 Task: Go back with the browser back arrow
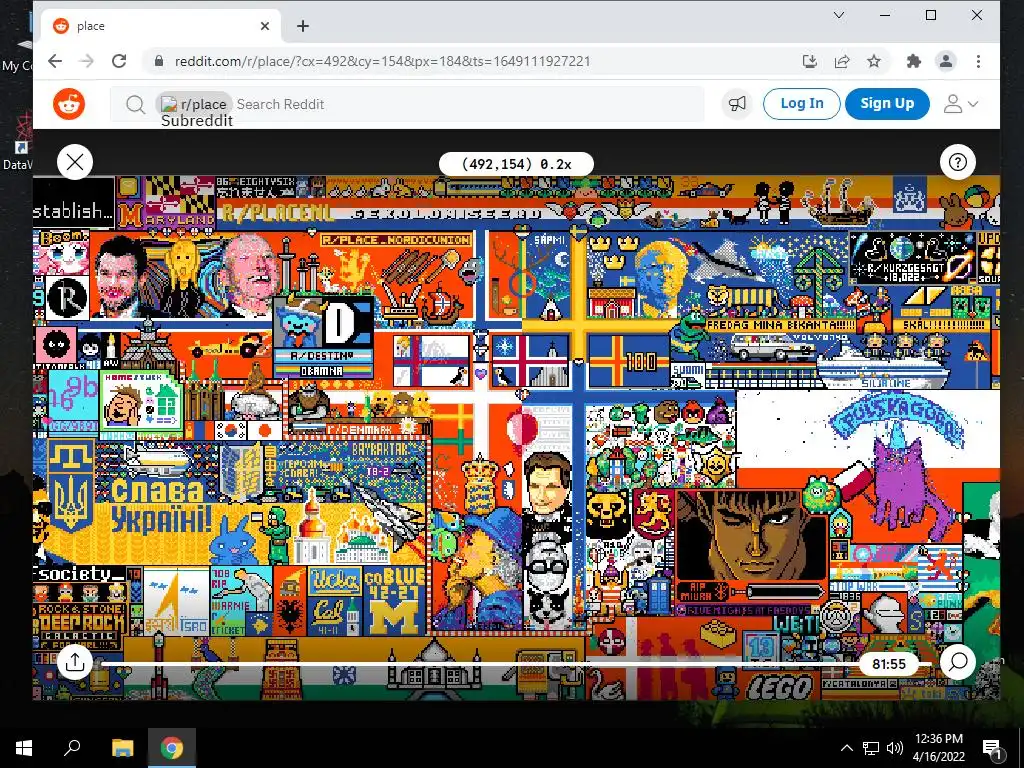[x=55, y=61]
